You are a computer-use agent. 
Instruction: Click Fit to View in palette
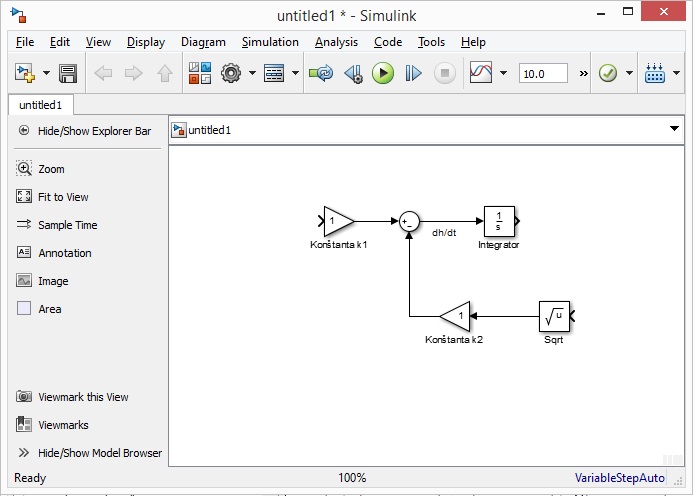click(52, 197)
